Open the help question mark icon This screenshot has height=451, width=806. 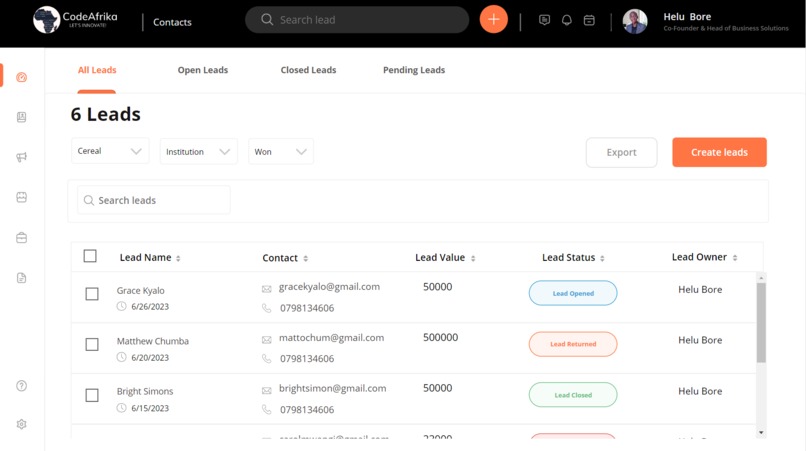(22, 386)
